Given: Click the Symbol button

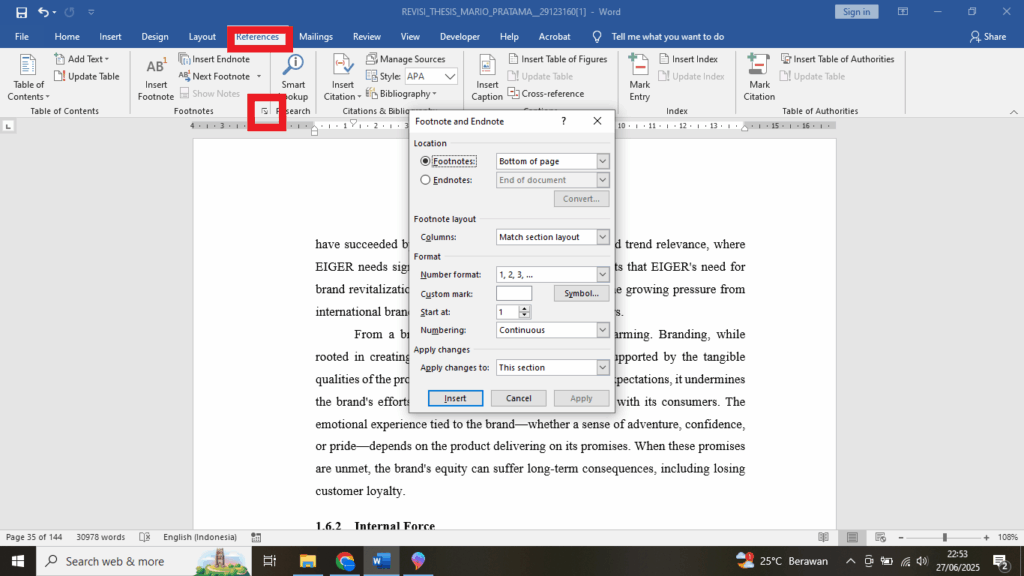Looking at the screenshot, I should tap(581, 293).
